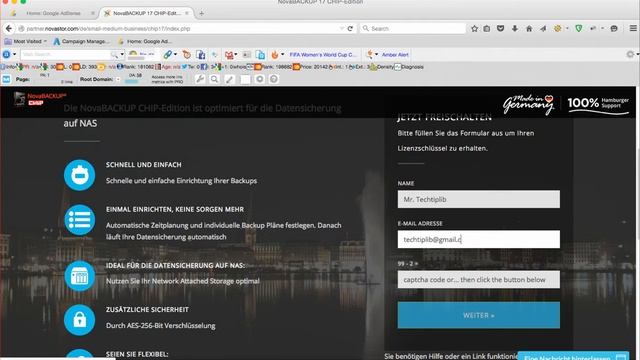Click the wrench icon in Moz bar
The height and width of the screenshot is (360, 640).
point(200,79)
